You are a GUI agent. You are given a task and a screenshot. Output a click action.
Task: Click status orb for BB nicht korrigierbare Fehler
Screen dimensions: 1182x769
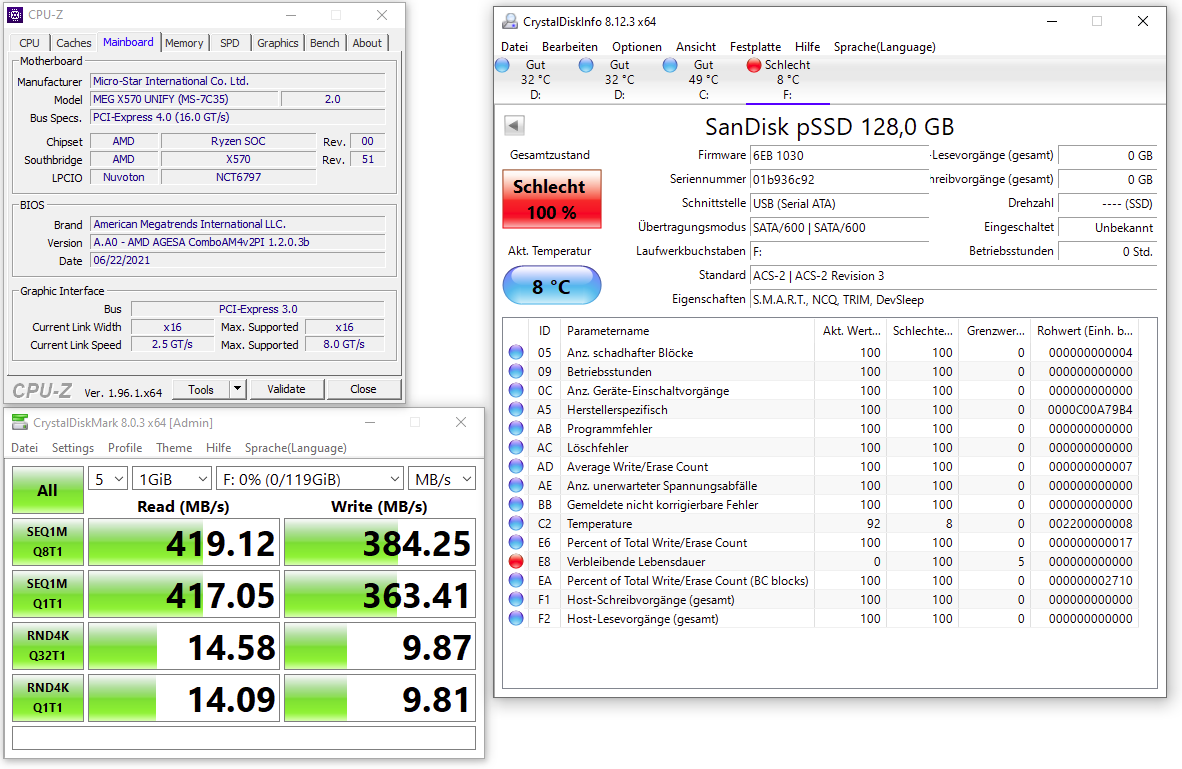[516, 504]
